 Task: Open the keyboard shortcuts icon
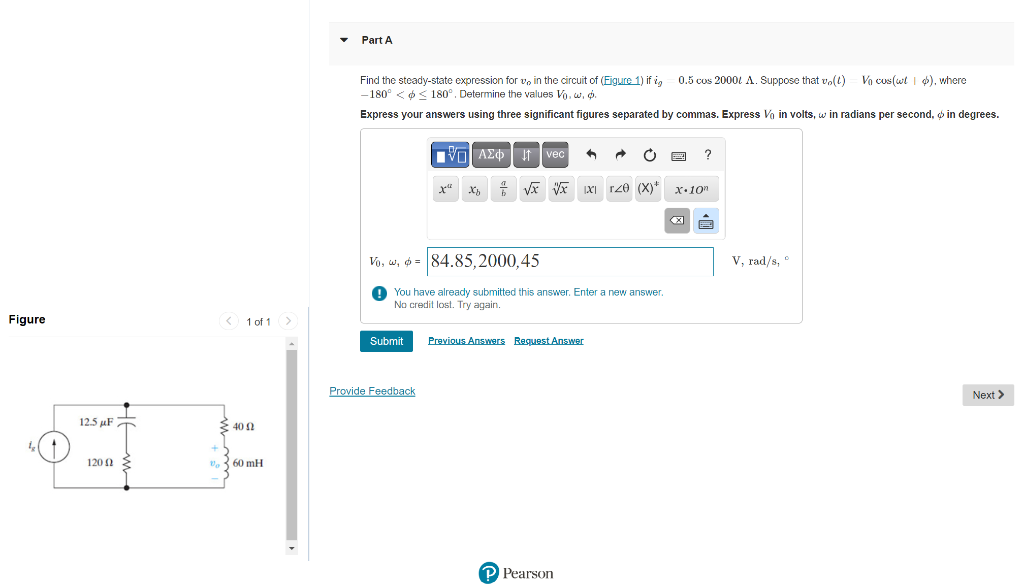[x=677, y=154]
